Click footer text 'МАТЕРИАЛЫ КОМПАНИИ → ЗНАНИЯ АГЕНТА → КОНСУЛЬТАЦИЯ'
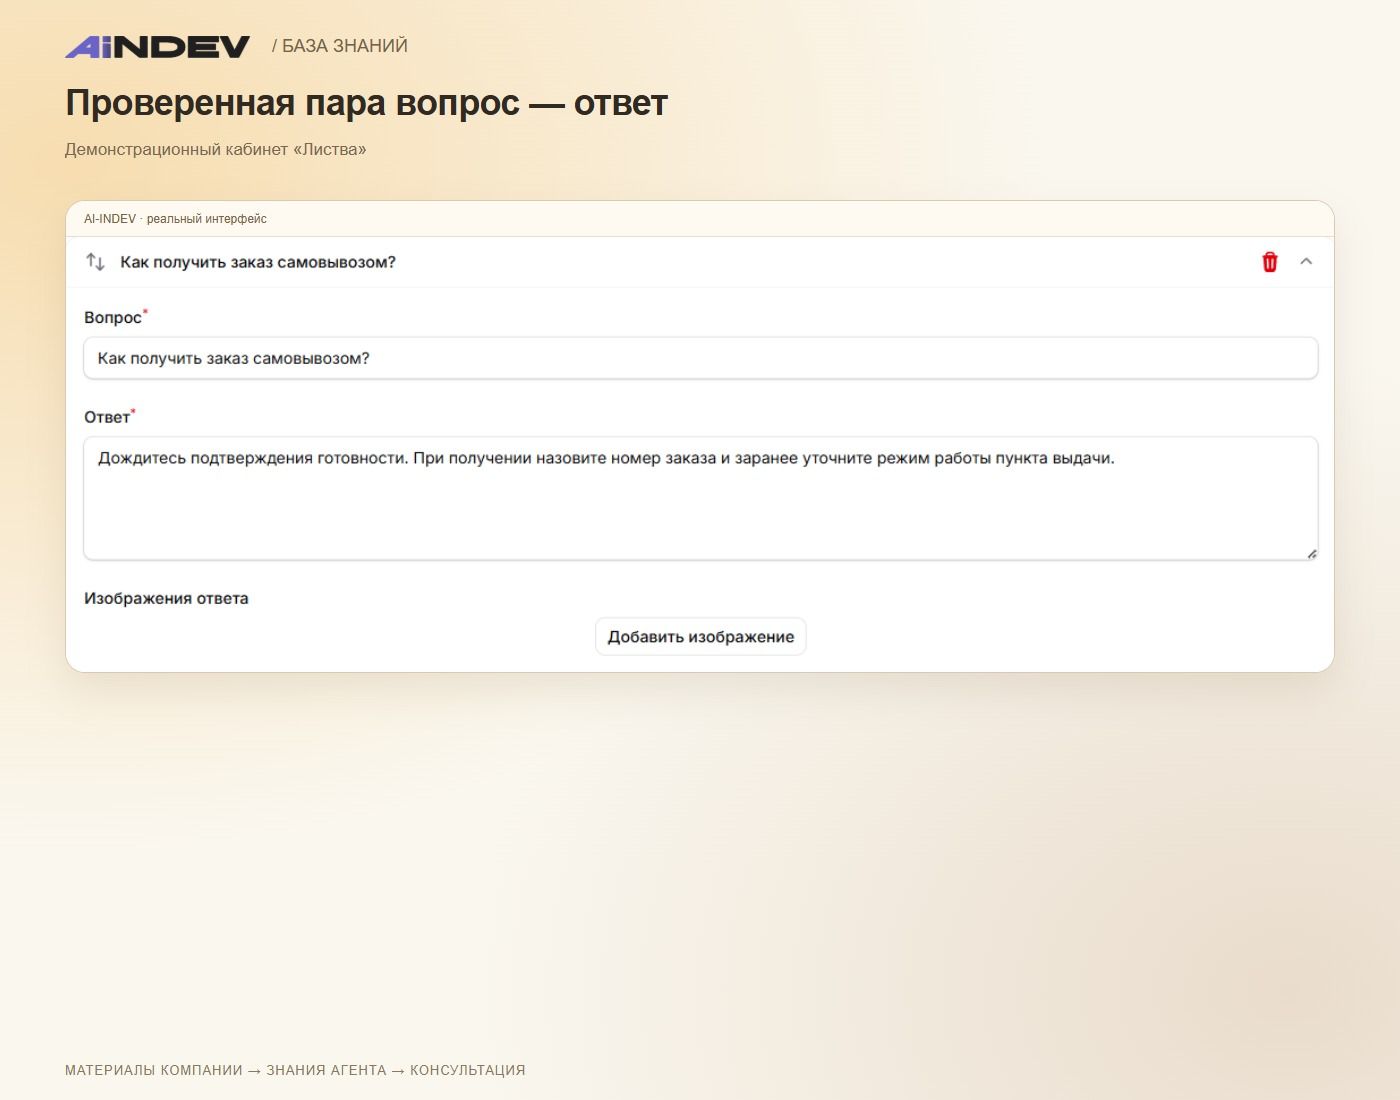Image resolution: width=1400 pixels, height=1100 pixels. (295, 1070)
